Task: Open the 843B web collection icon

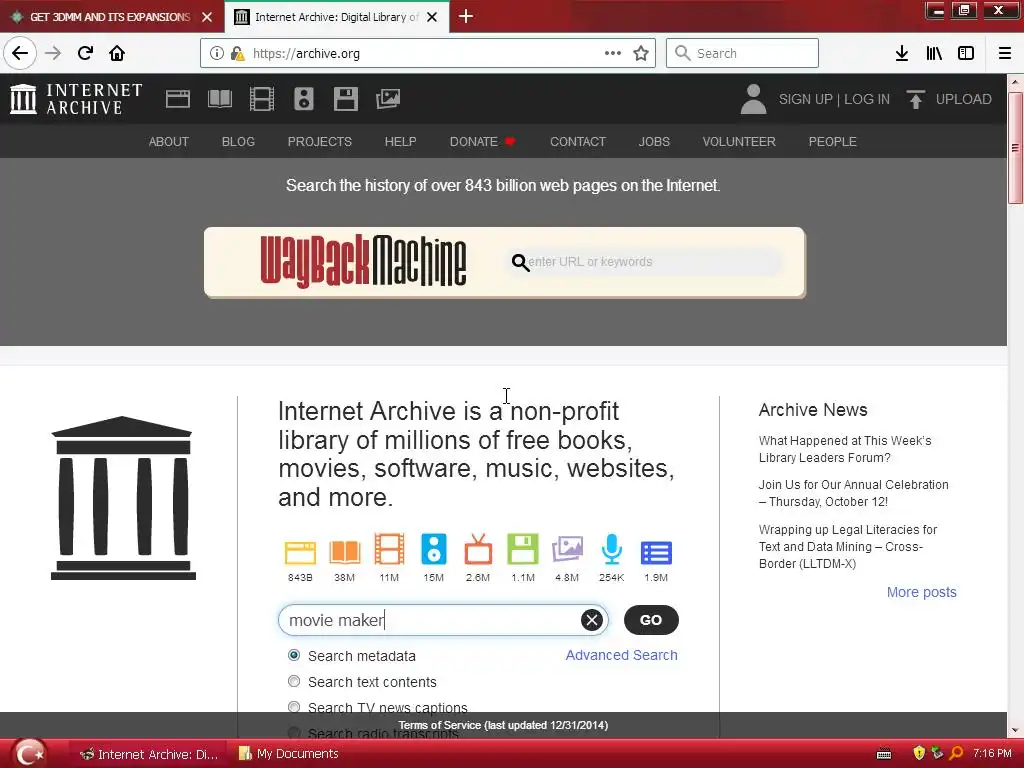Action: [x=300, y=552]
